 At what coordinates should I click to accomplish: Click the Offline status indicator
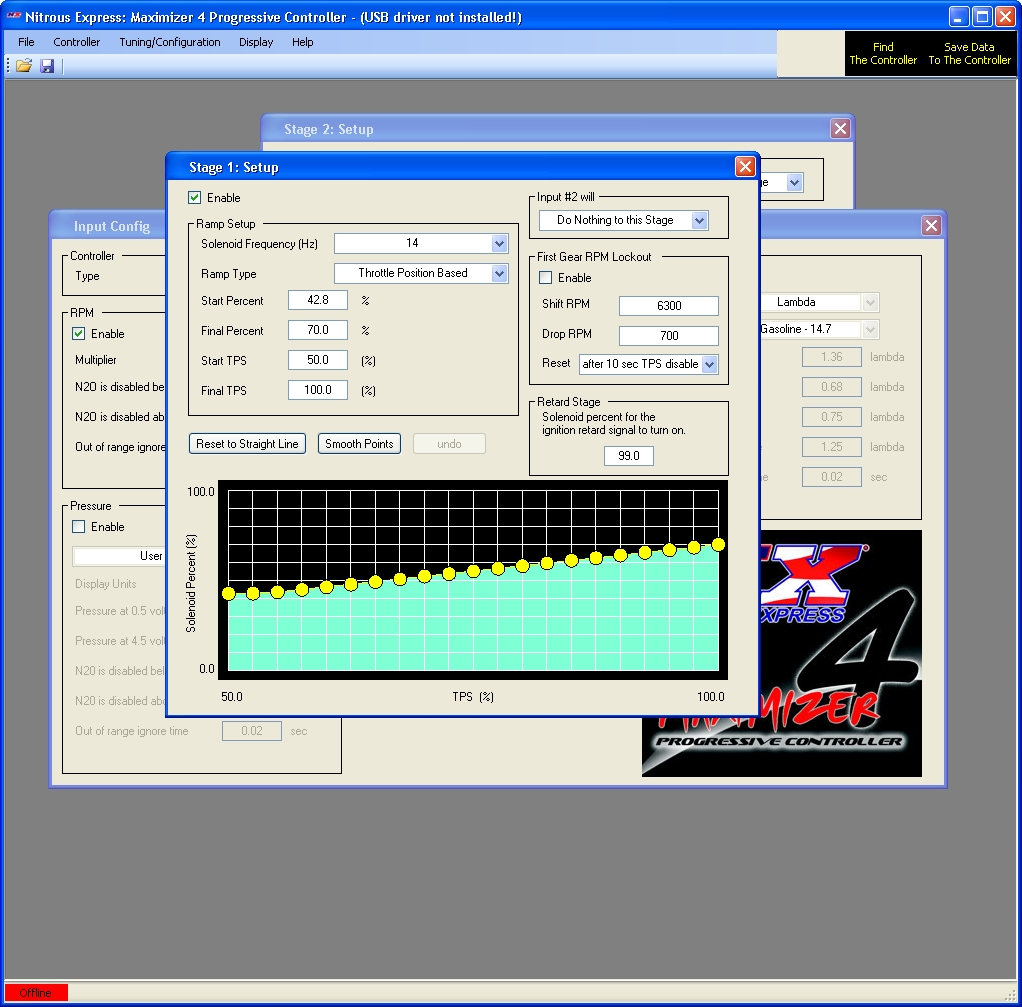(35, 993)
